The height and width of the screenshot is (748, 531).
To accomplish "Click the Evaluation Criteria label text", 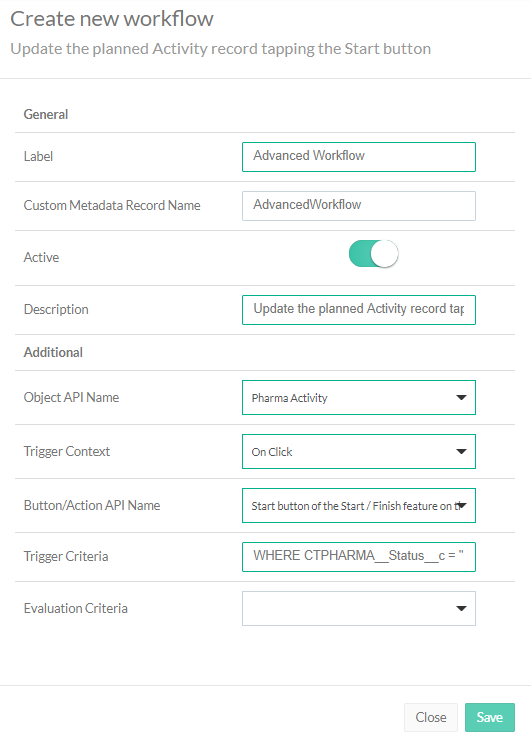I will point(76,609).
